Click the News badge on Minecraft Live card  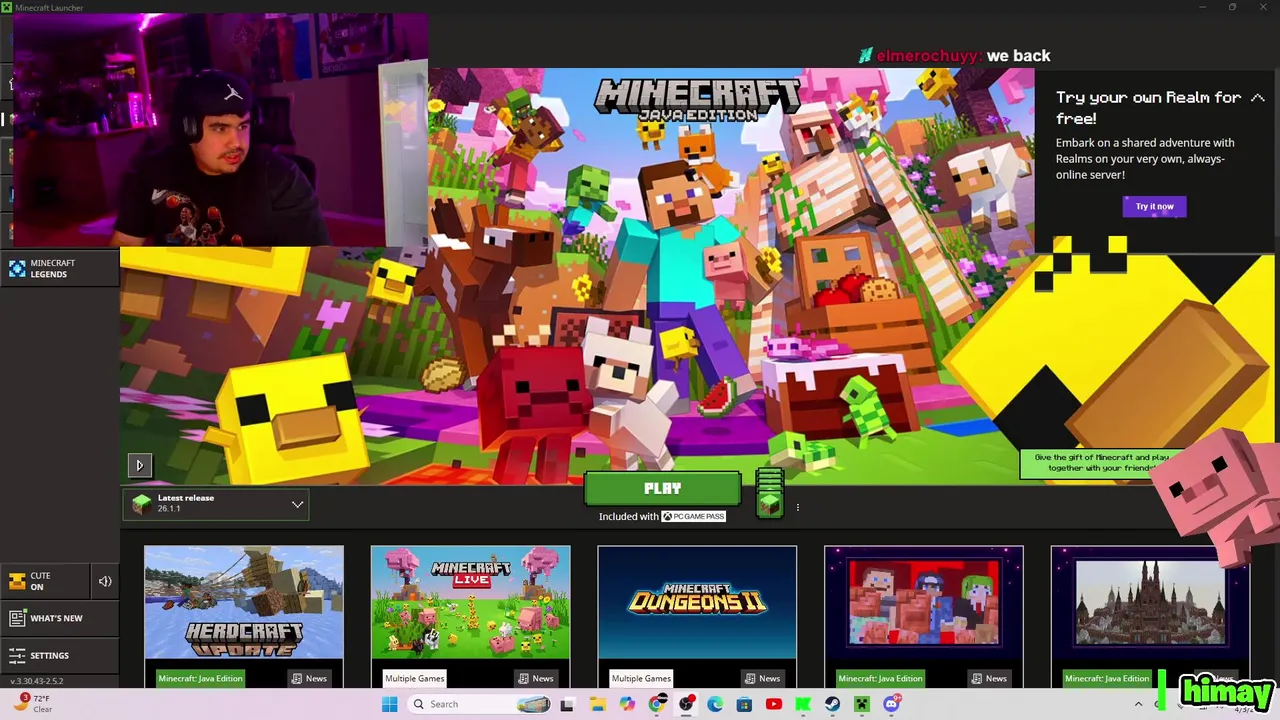(536, 678)
